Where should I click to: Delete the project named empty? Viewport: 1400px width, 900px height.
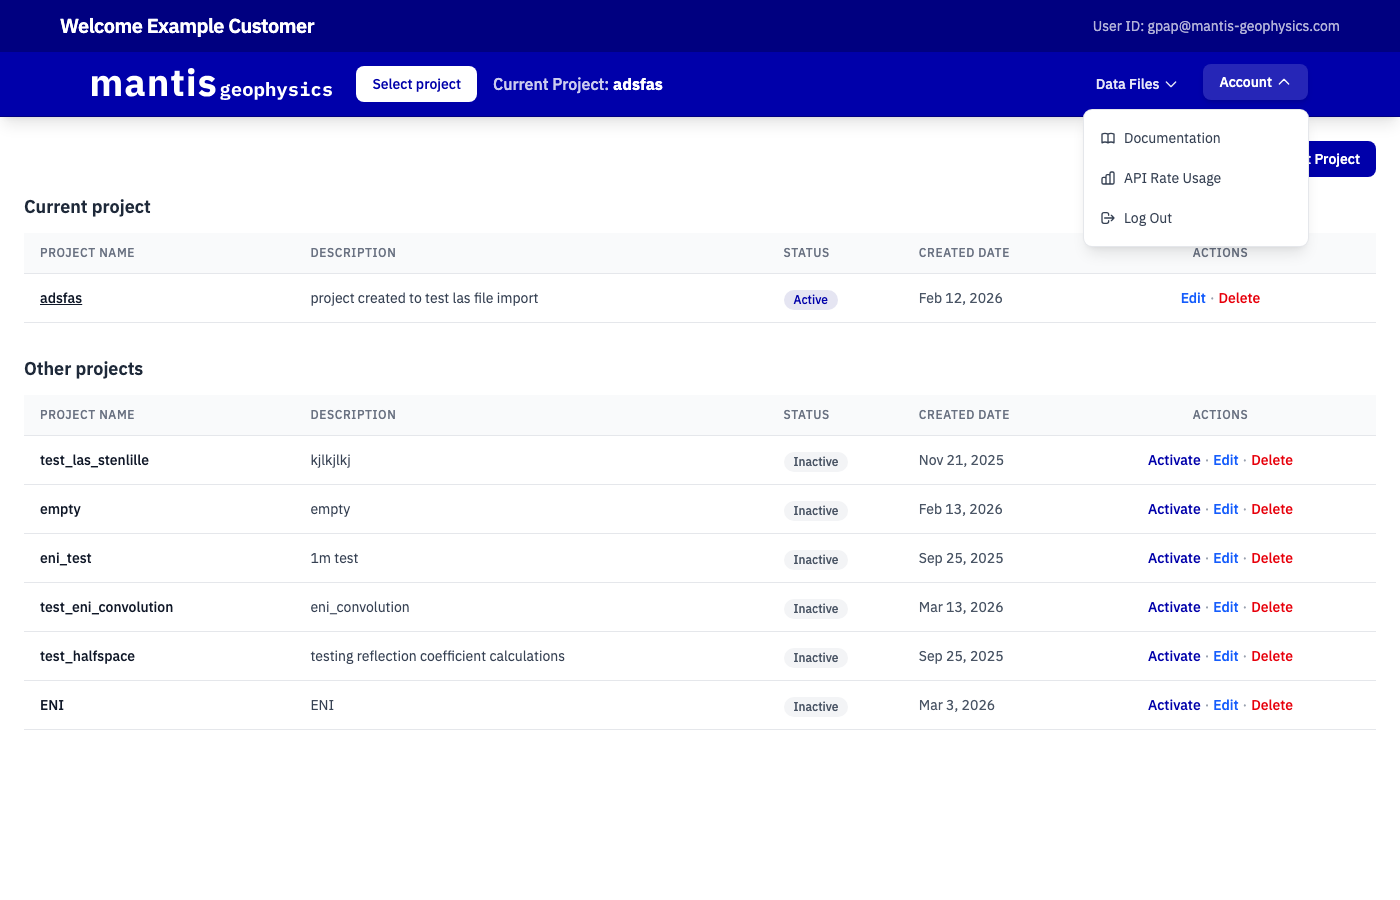coord(1272,509)
